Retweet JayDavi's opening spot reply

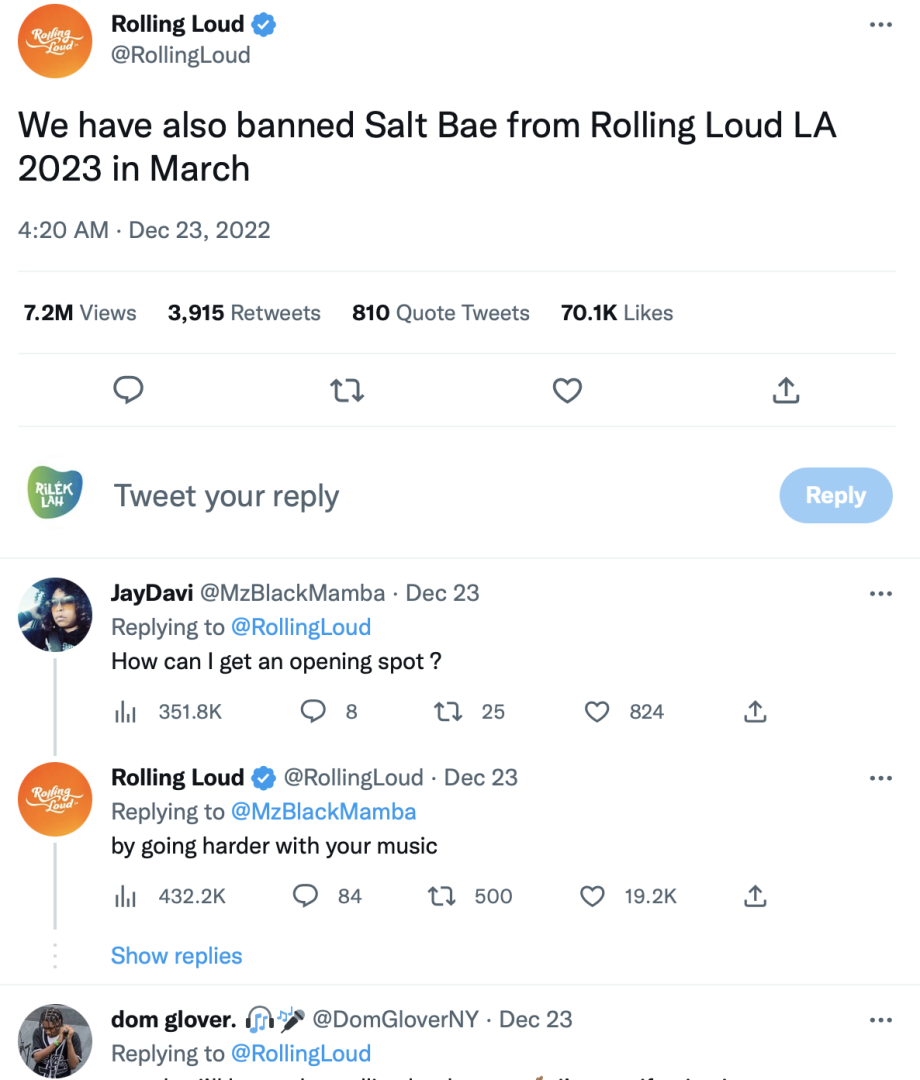coord(446,712)
